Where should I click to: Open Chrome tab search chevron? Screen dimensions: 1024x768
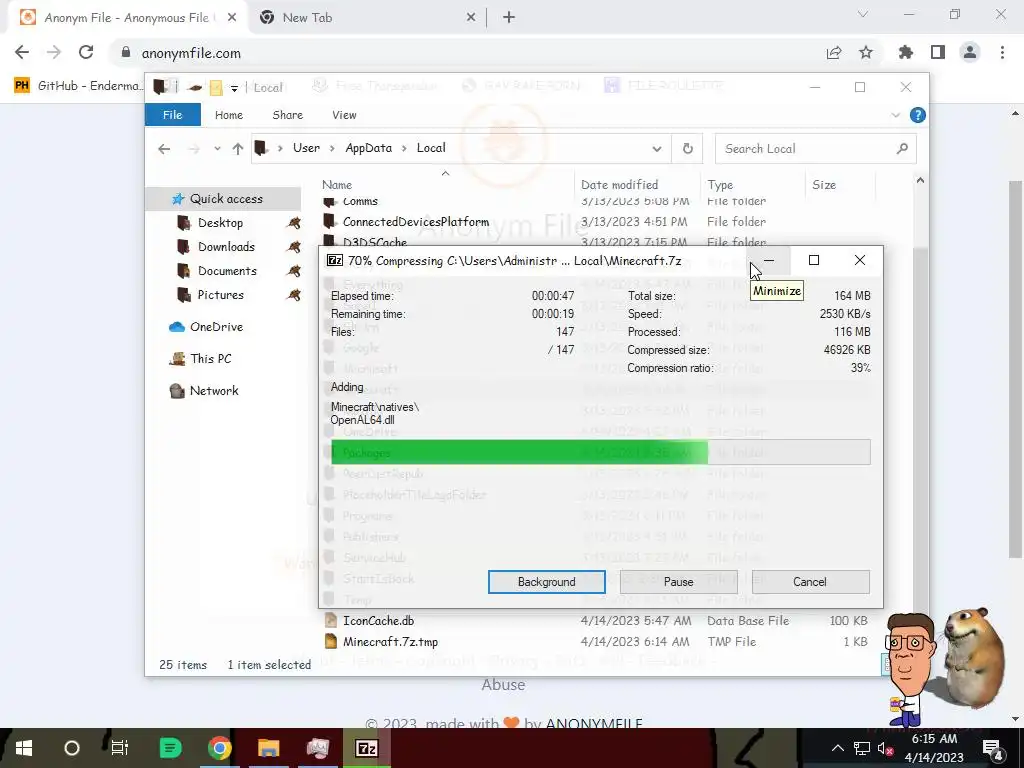pyautogui.click(x=863, y=14)
